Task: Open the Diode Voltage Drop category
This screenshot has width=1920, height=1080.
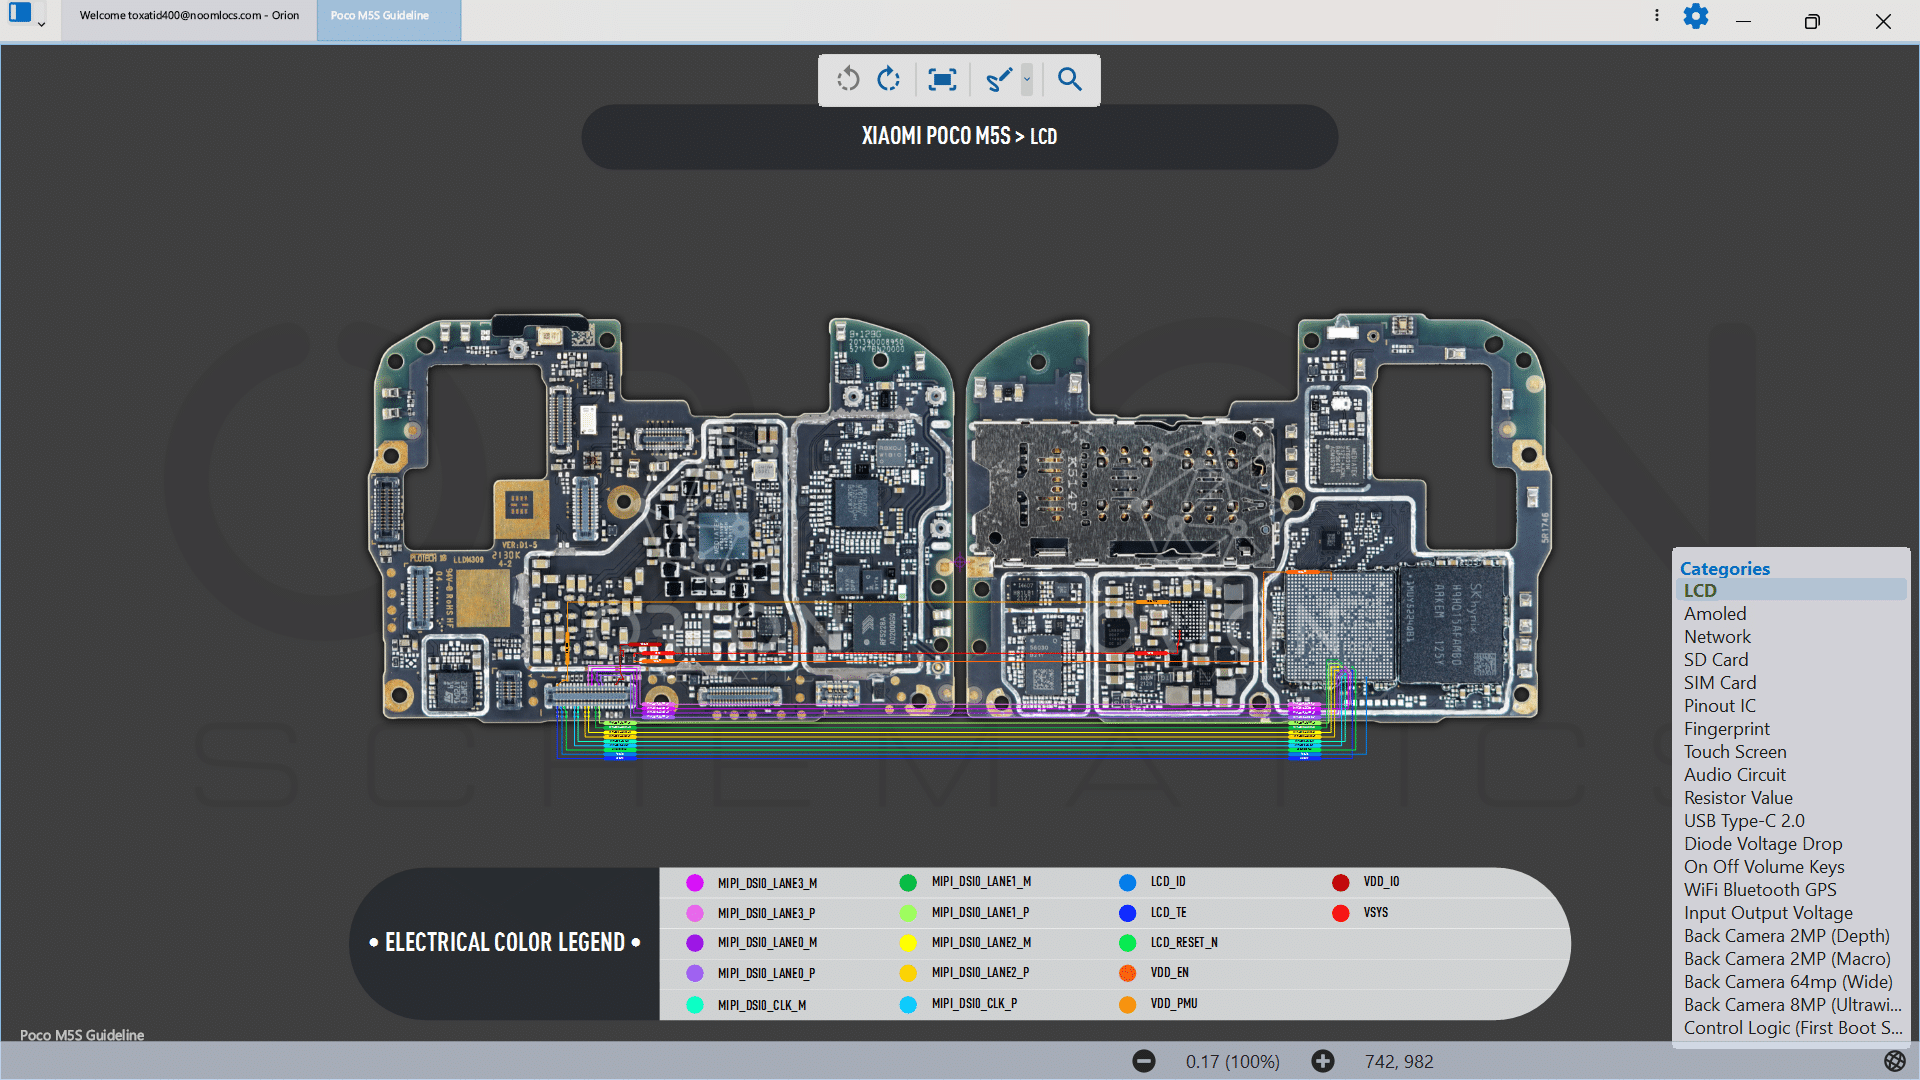Action: pos(1791,844)
